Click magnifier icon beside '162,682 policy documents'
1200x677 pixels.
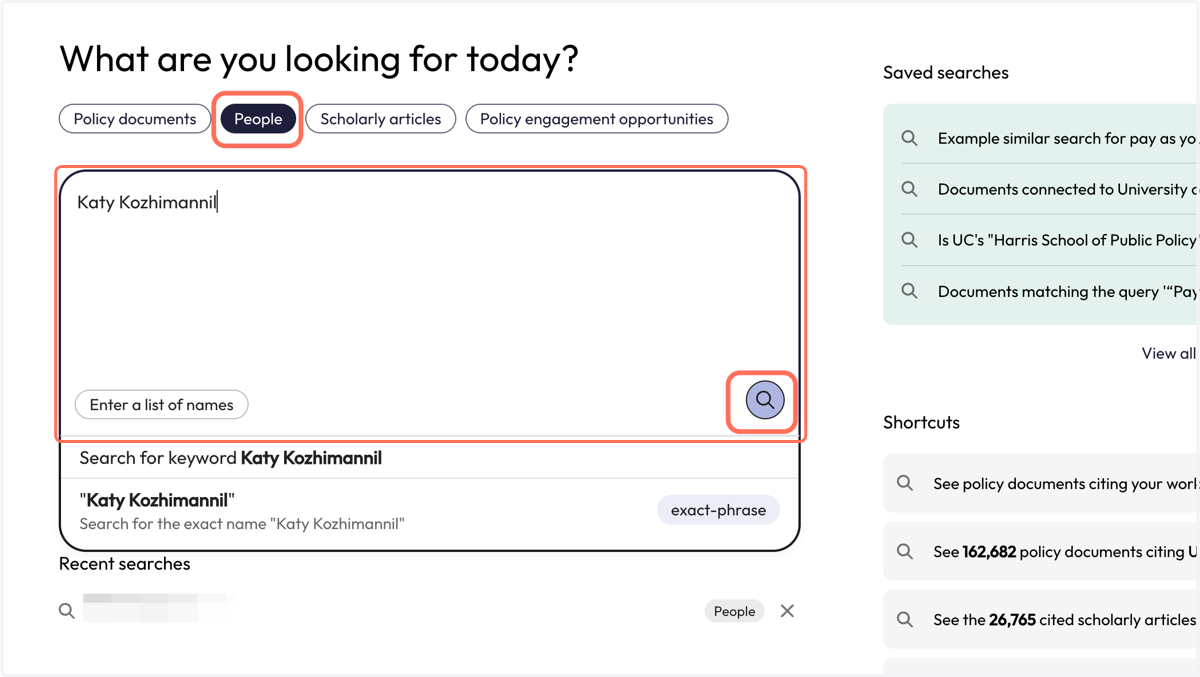click(x=905, y=551)
